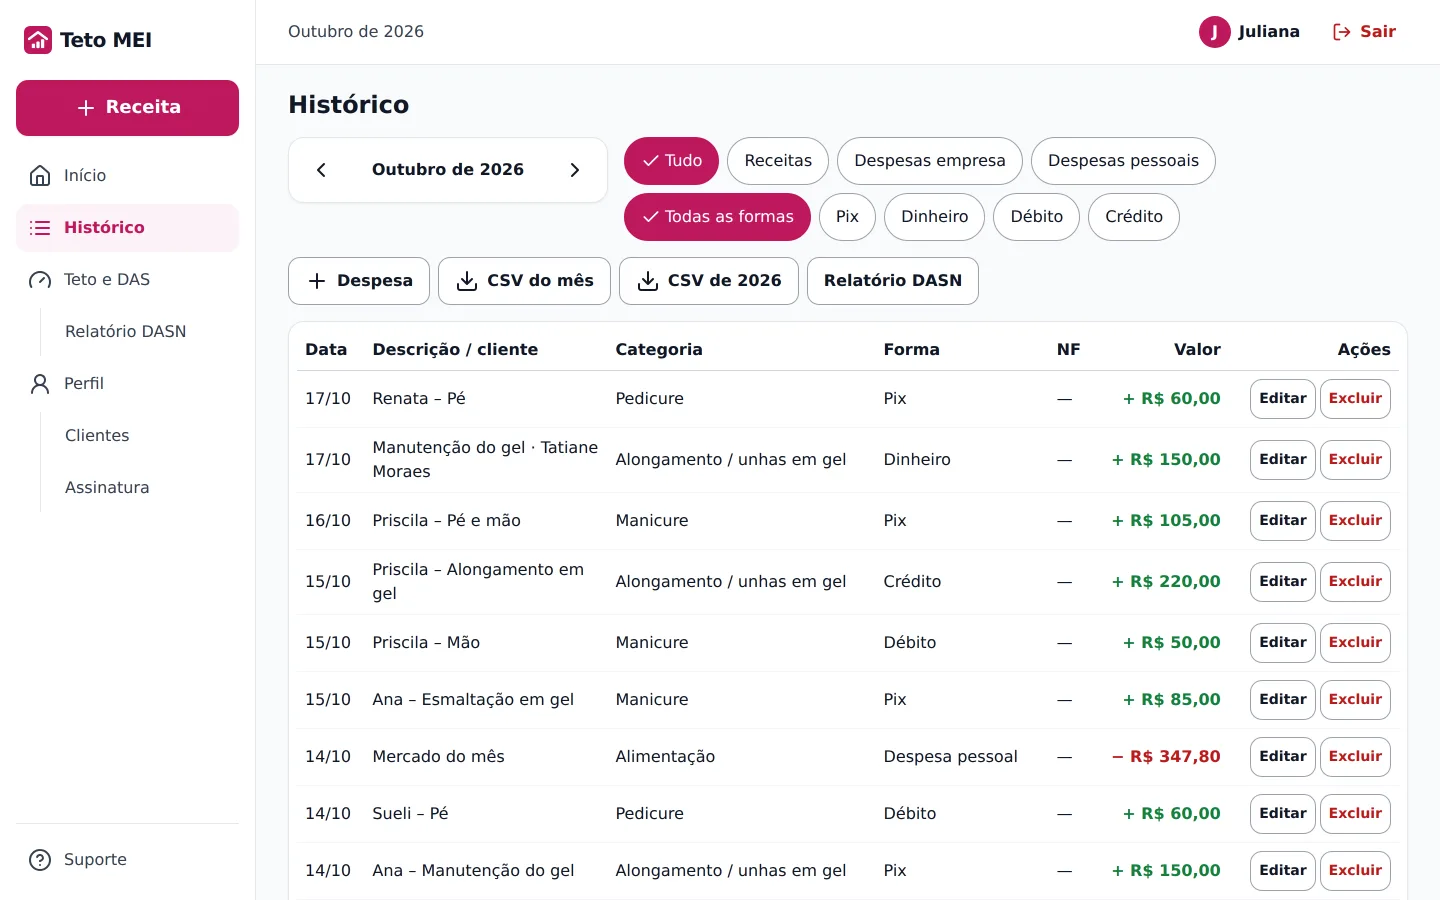
Task: Open Relatório DASN in the sidebar
Action: 125,332
